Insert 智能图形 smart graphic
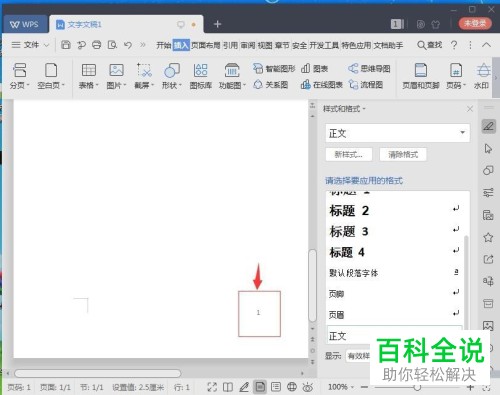 tap(274, 69)
